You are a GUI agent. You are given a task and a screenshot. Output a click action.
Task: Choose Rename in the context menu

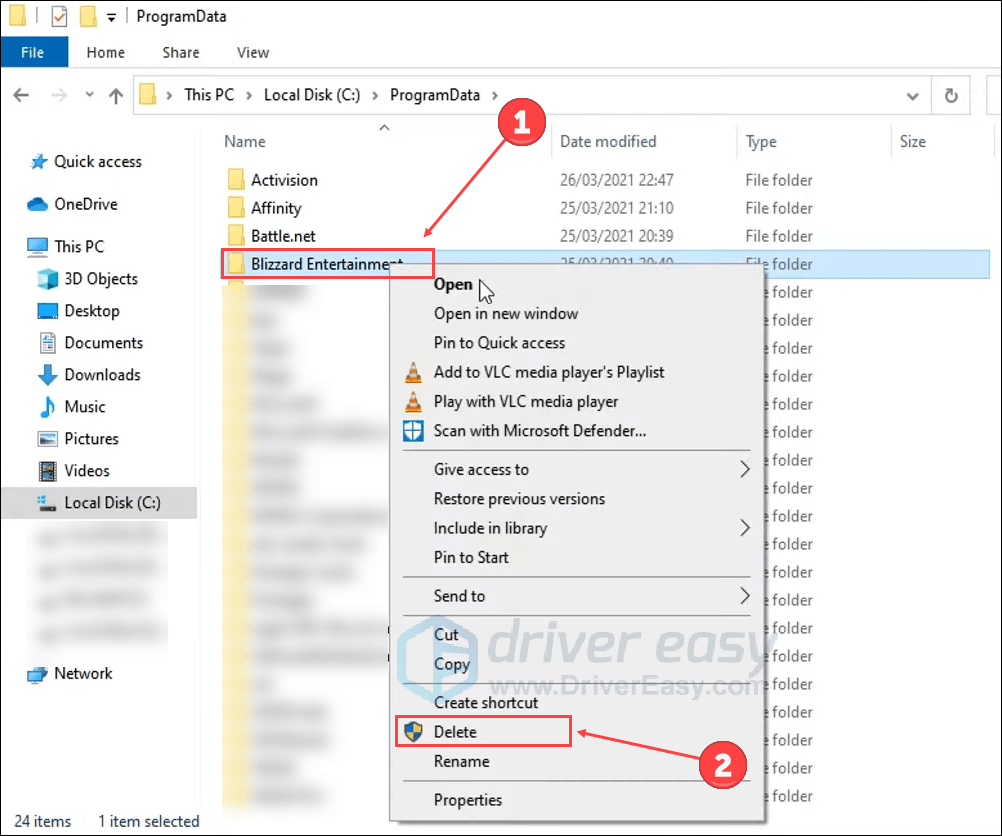(x=461, y=762)
